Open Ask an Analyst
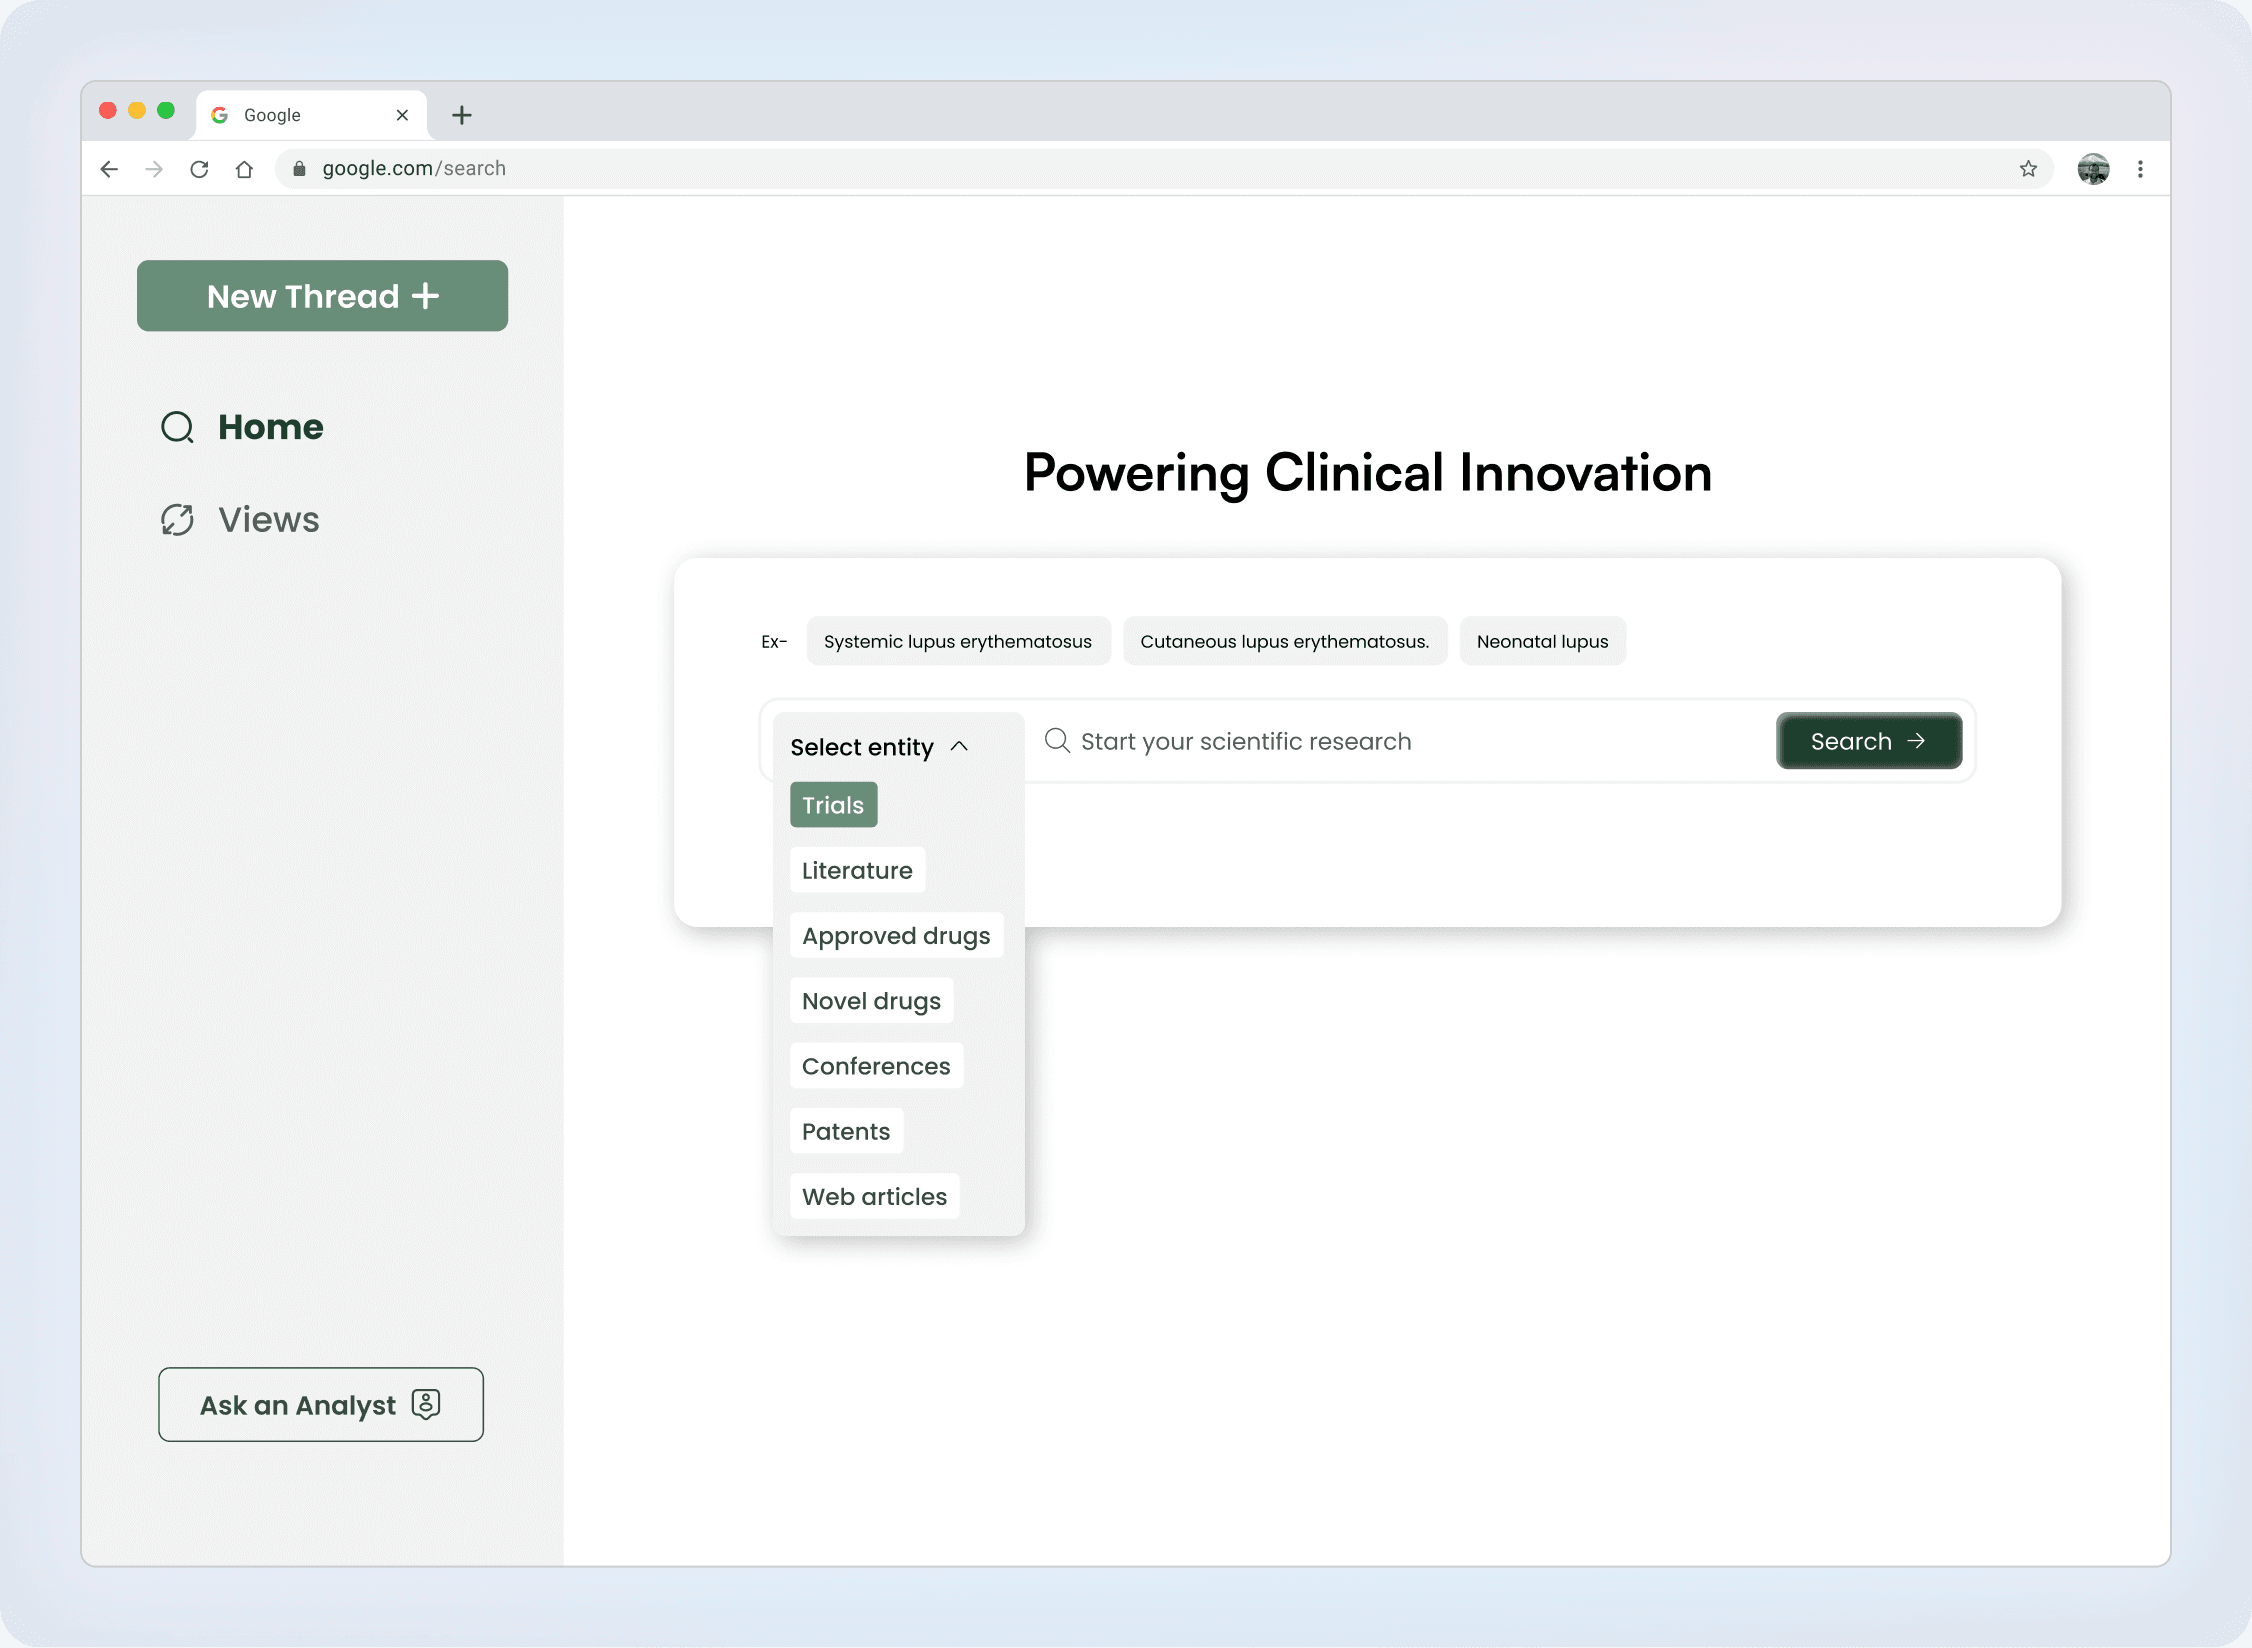2252x1648 pixels. coord(320,1405)
